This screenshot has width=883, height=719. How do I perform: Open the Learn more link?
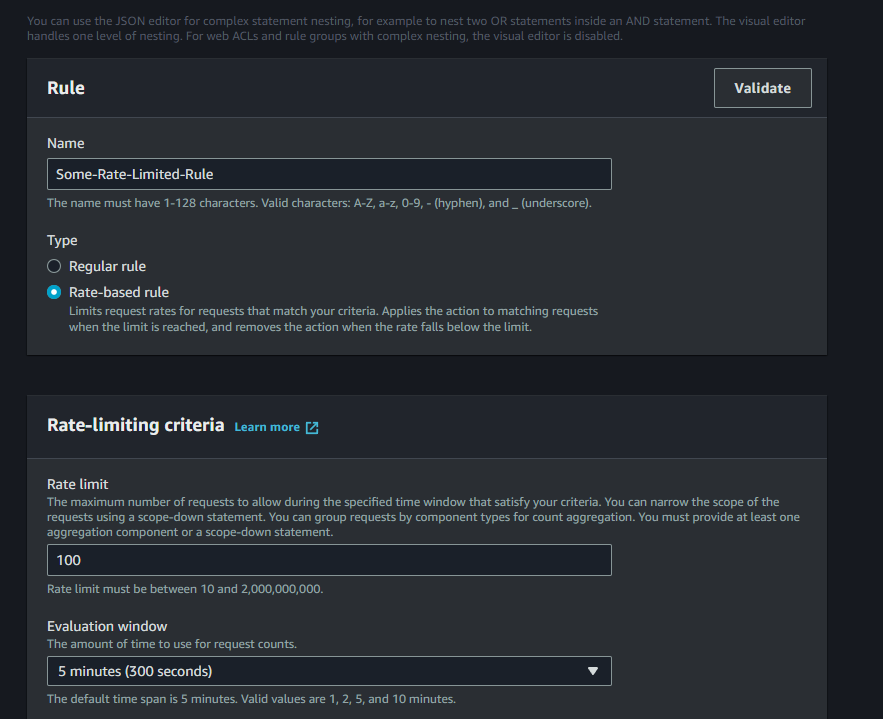pos(267,427)
